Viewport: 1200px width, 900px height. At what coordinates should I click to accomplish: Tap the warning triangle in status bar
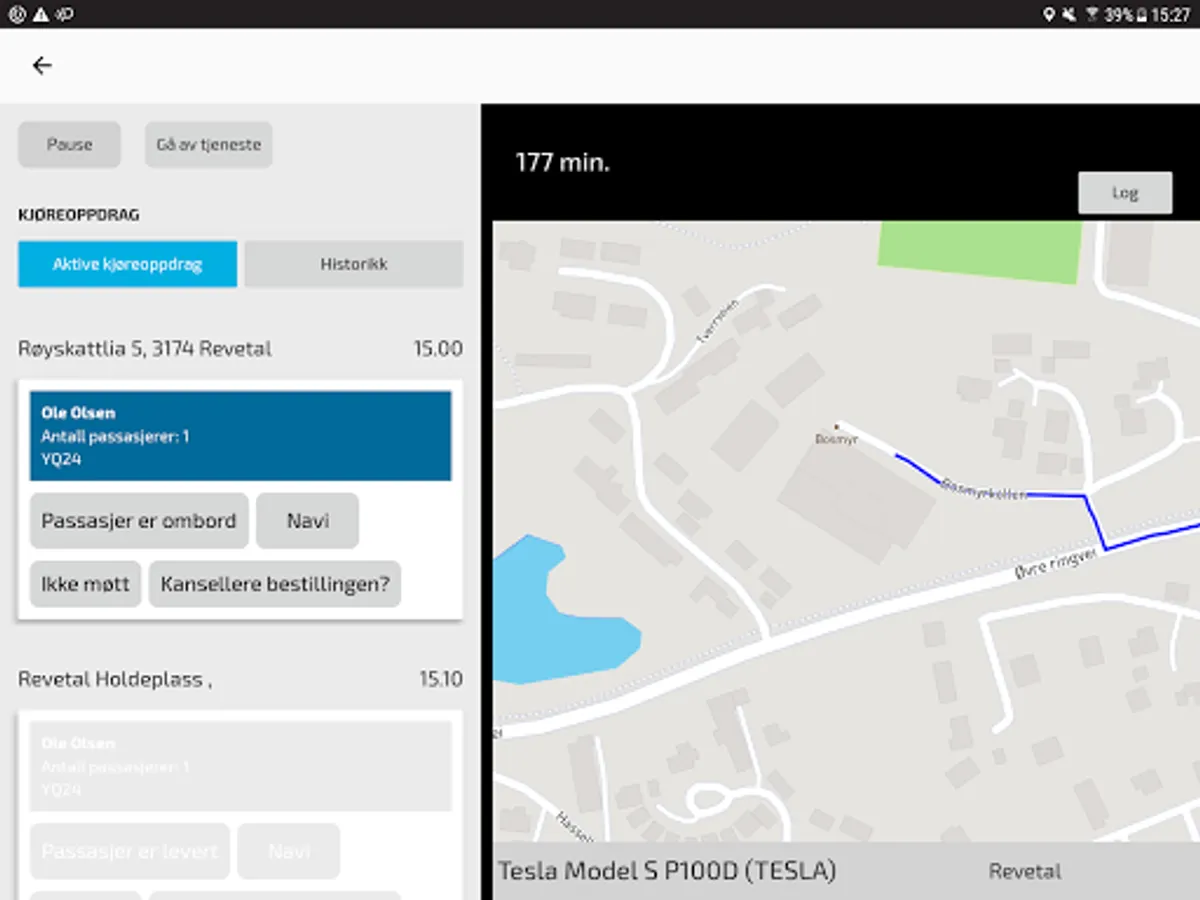(40, 14)
